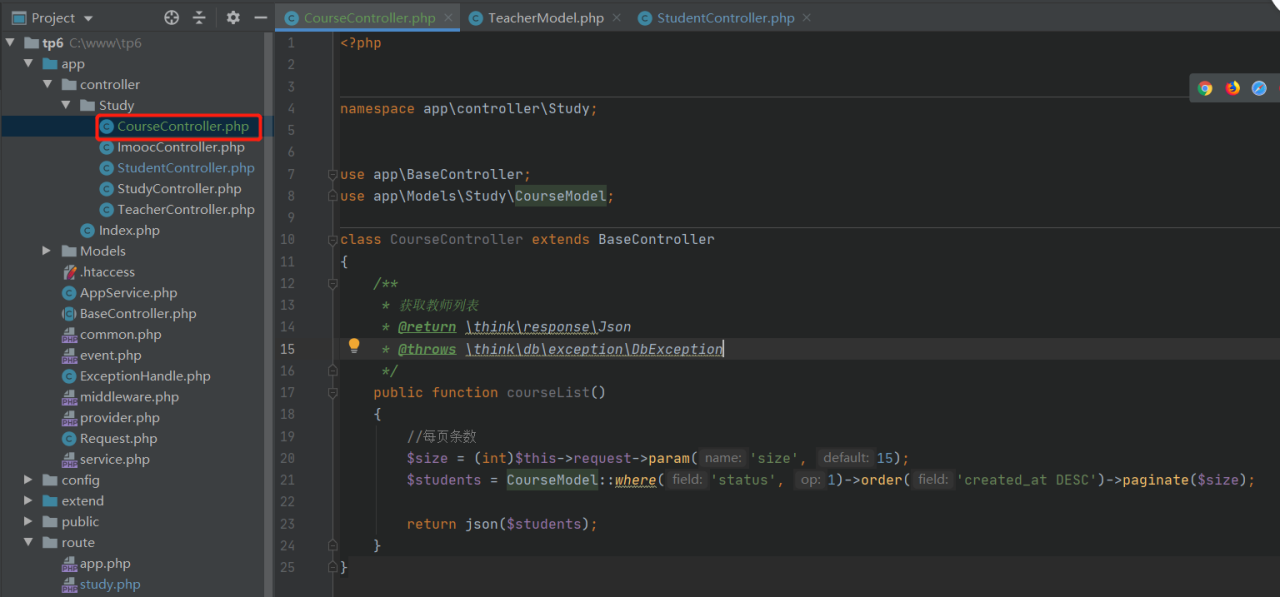Image resolution: width=1280 pixels, height=597 pixels.
Task: Expand the Models folder
Action: click(47, 251)
